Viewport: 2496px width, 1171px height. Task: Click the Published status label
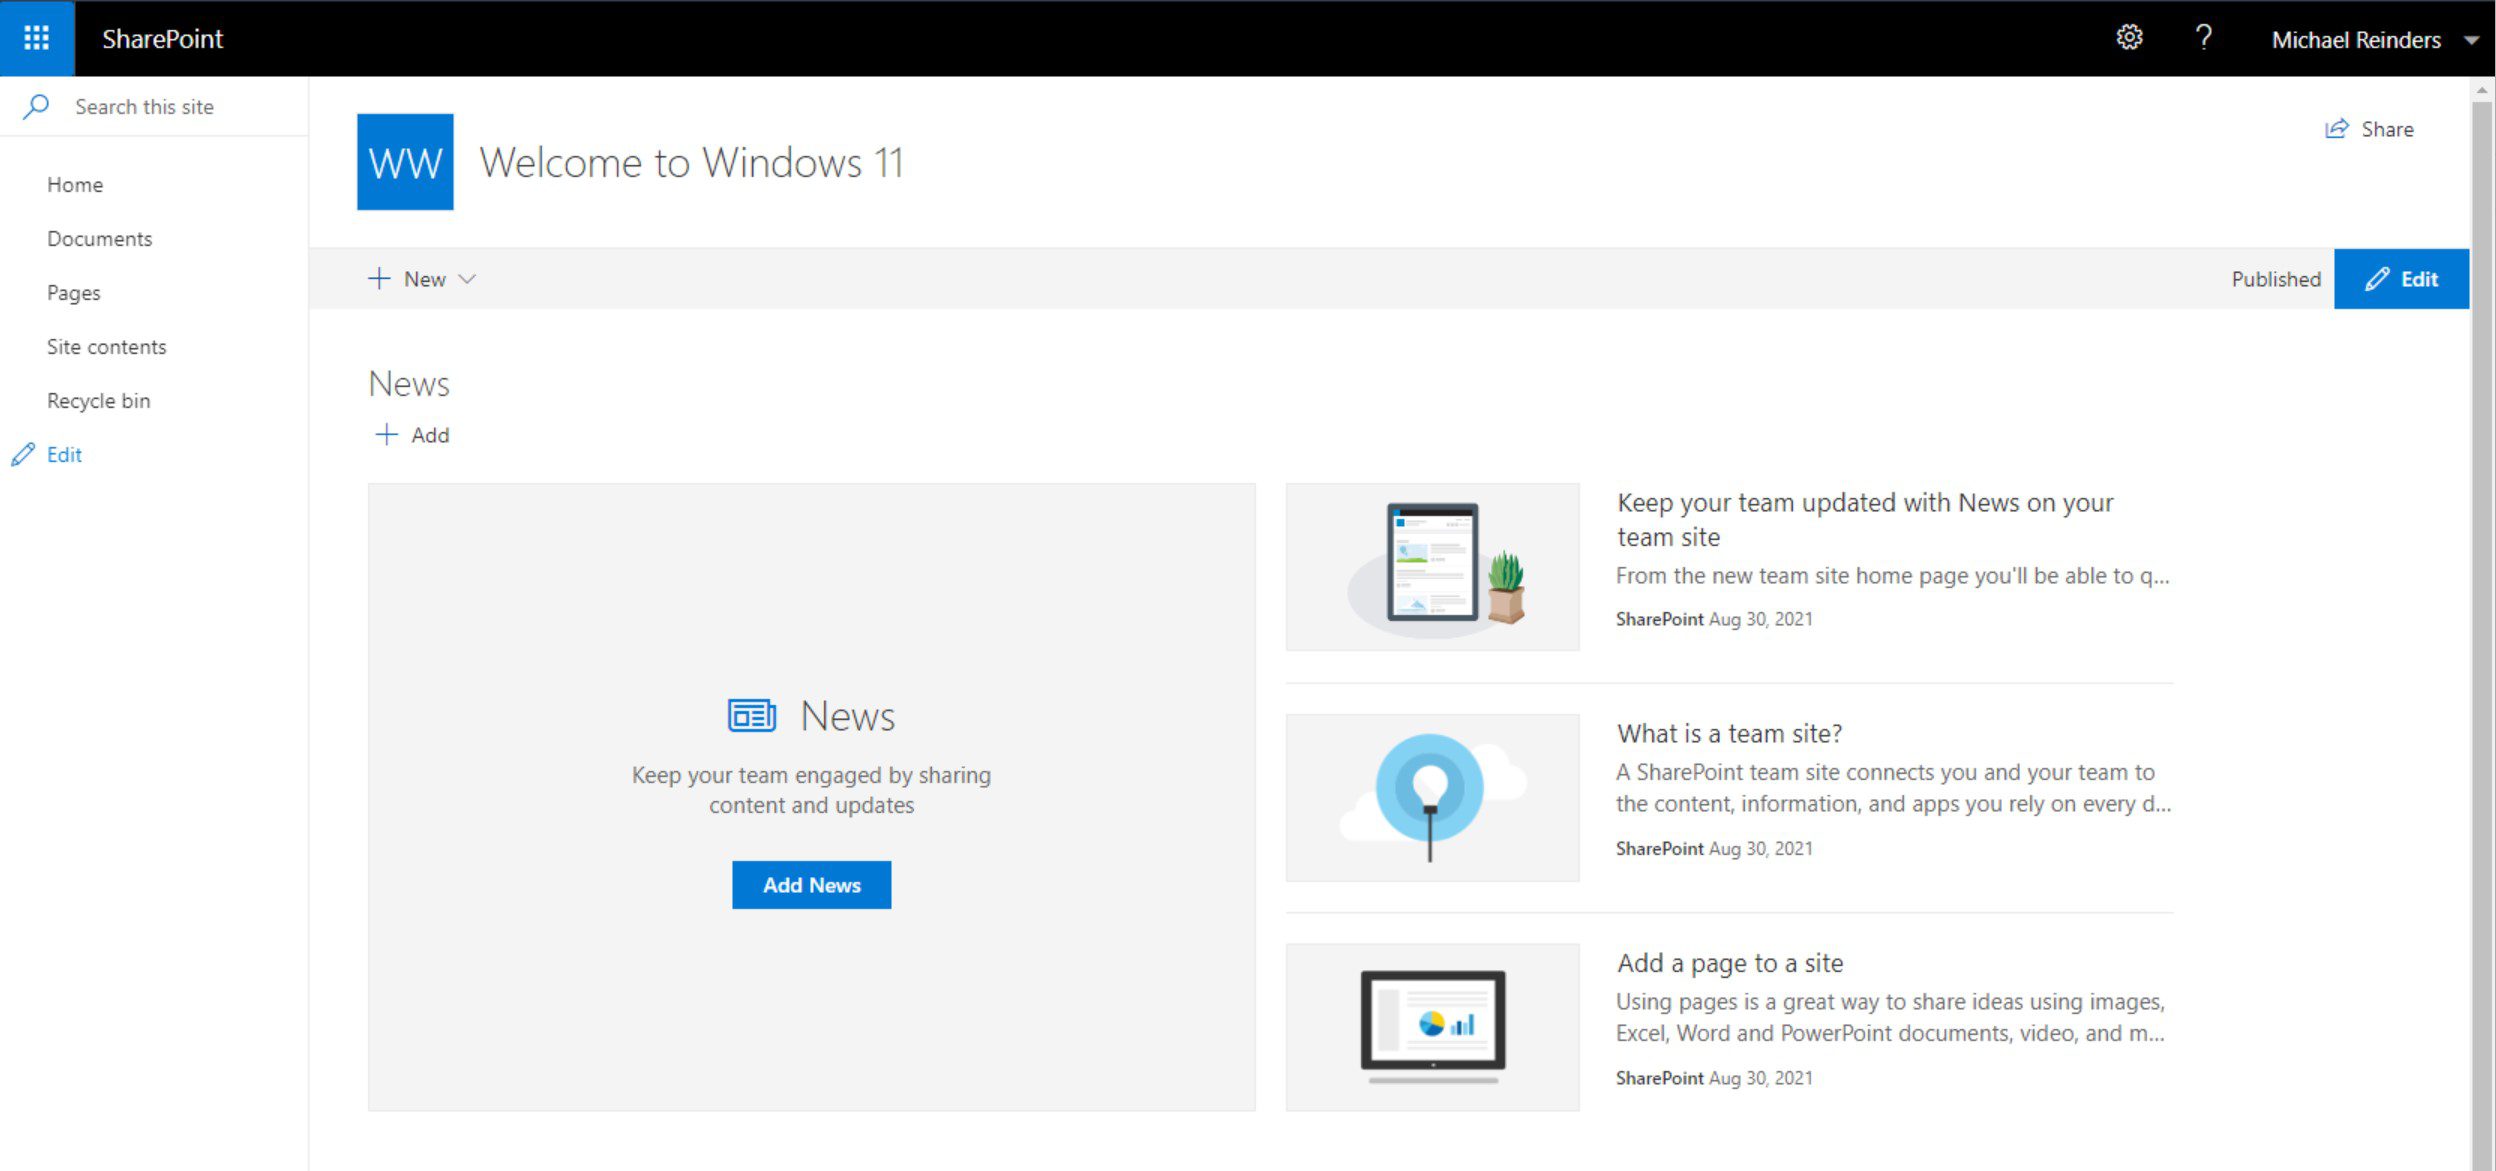click(2275, 279)
